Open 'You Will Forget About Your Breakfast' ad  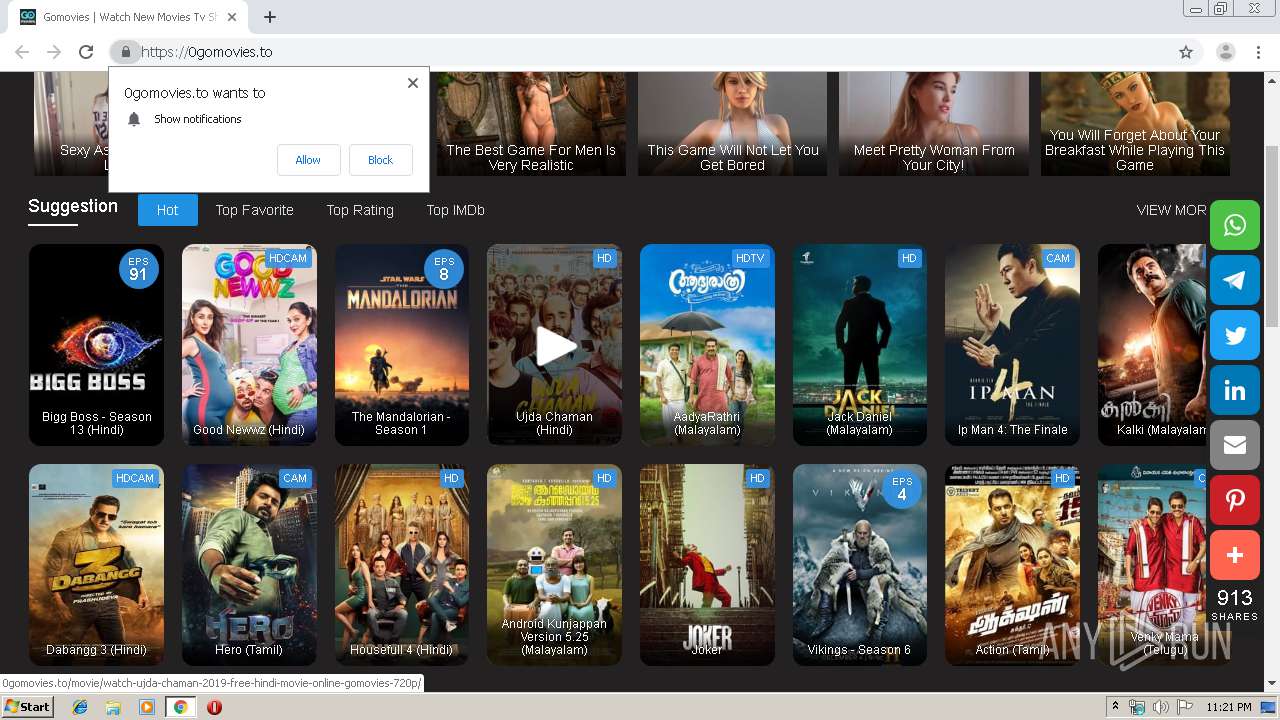(1135, 124)
